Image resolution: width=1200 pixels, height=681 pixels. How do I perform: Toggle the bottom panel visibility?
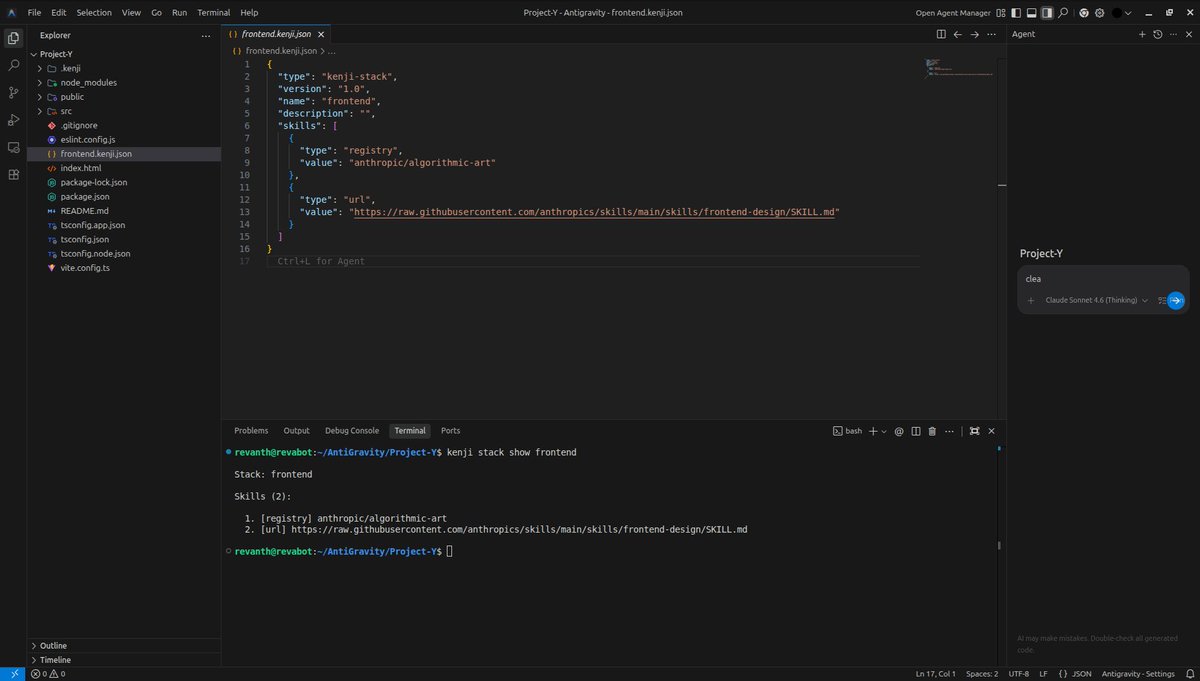1031,13
